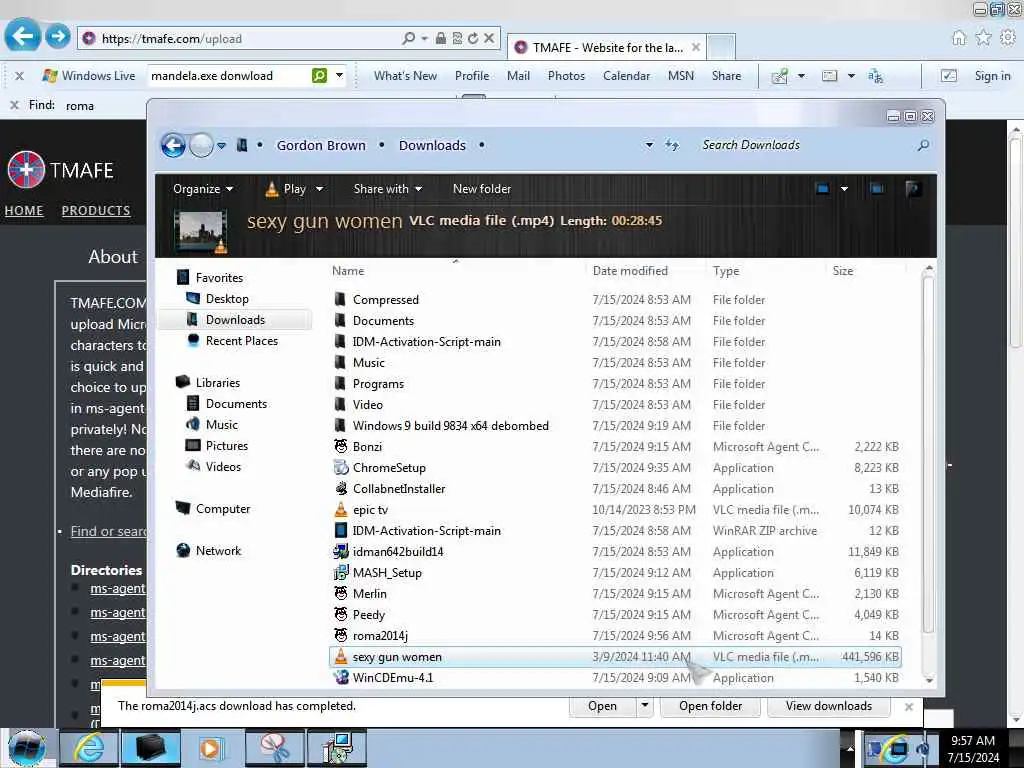Select the ChromeSetup application icon
1024x768 pixels.
point(340,468)
